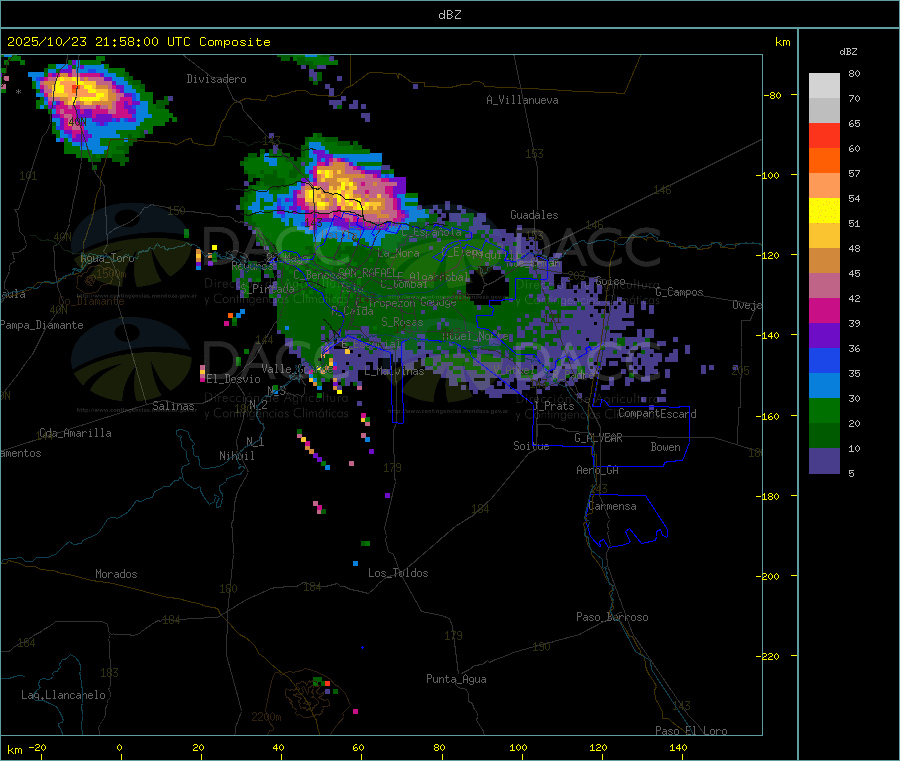Select the red 65 dBZ legend swatch
This screenshot has height=761, width=900.
pos(824,135)
